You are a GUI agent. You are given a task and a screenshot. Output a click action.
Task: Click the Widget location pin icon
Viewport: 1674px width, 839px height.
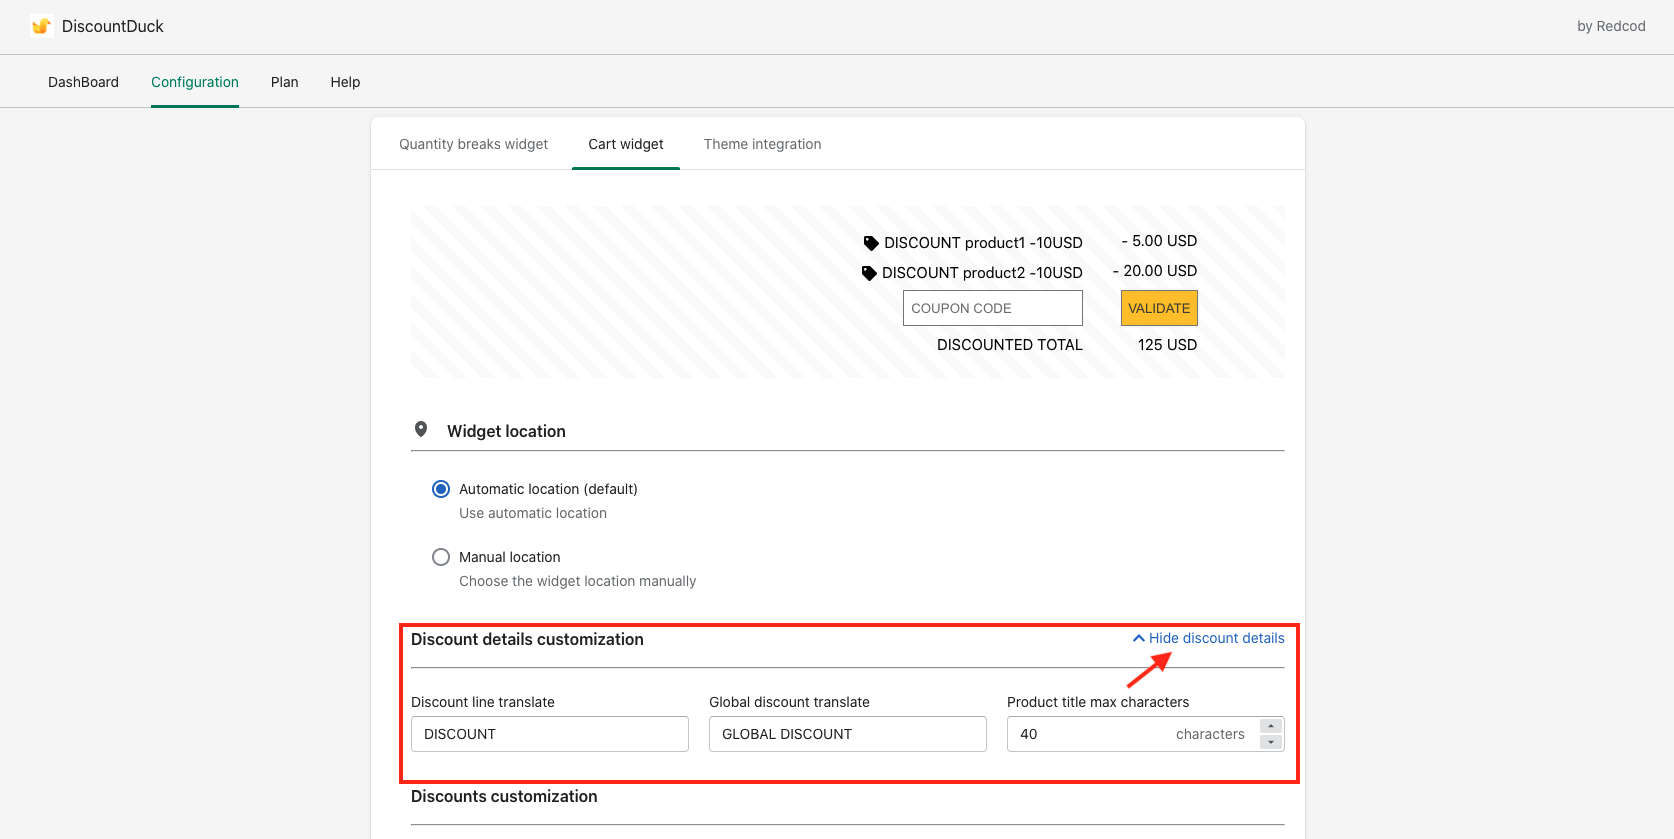coord(421,430)
